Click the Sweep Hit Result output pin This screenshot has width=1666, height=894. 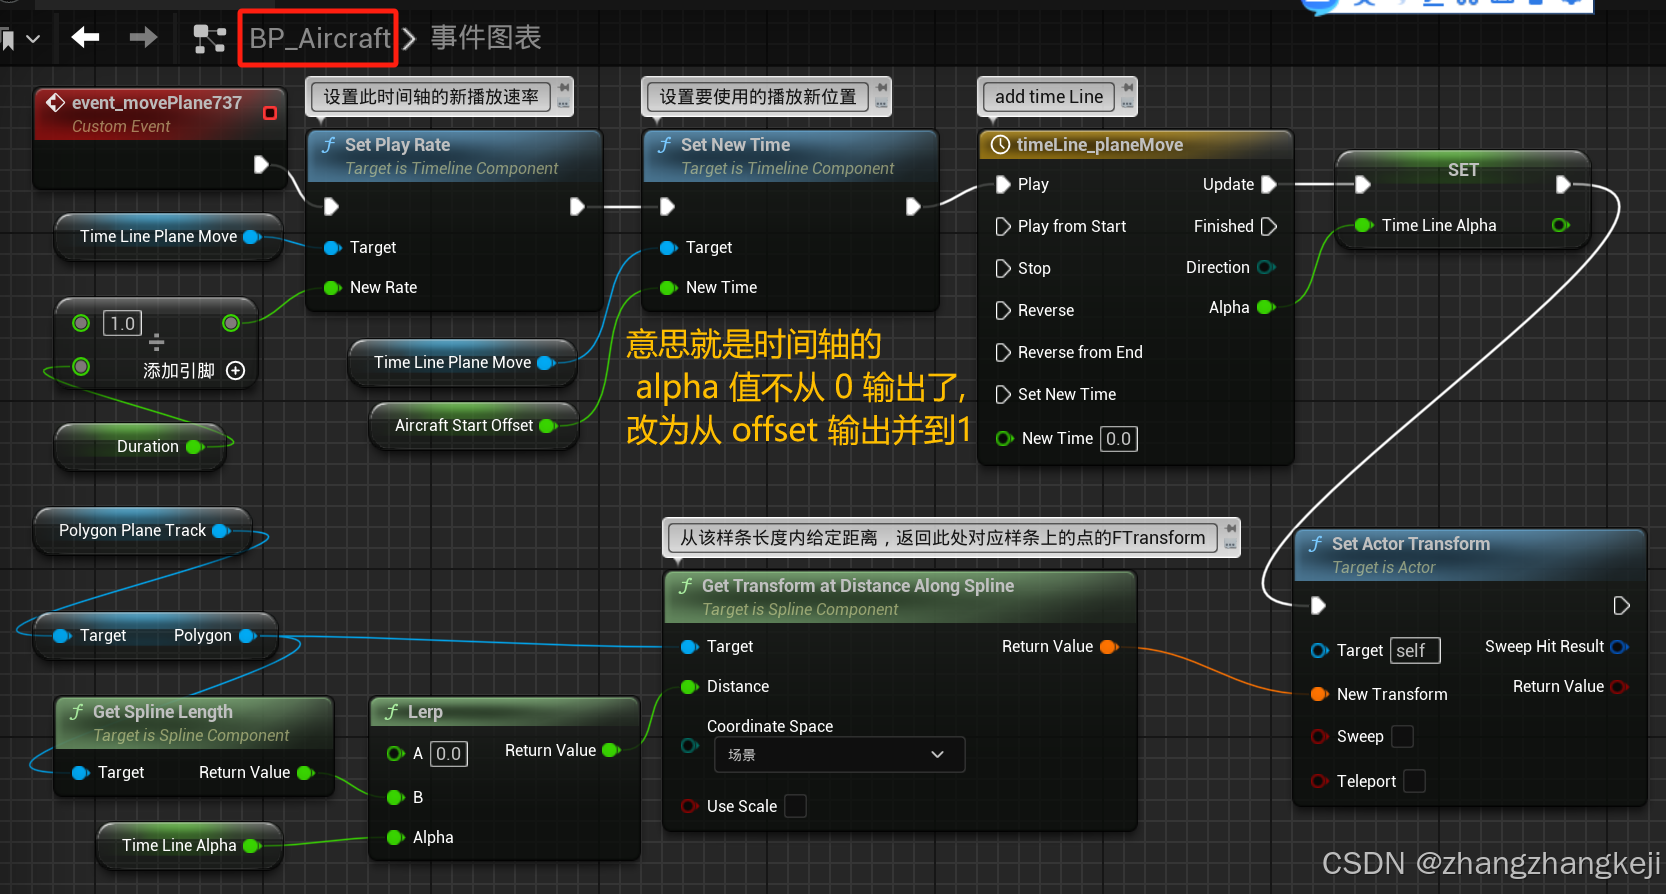tap(1619, 647)
